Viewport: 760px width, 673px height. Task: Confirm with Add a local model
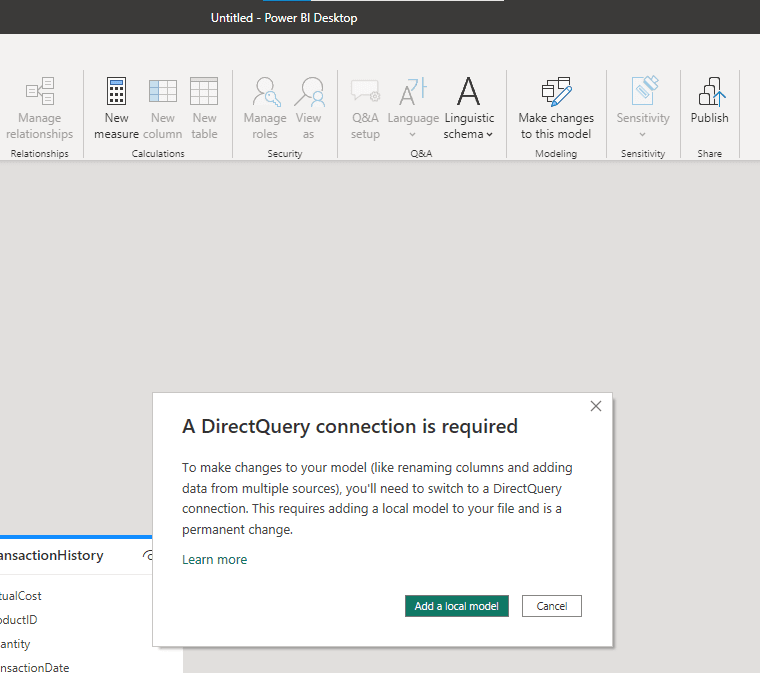point(457,606)
